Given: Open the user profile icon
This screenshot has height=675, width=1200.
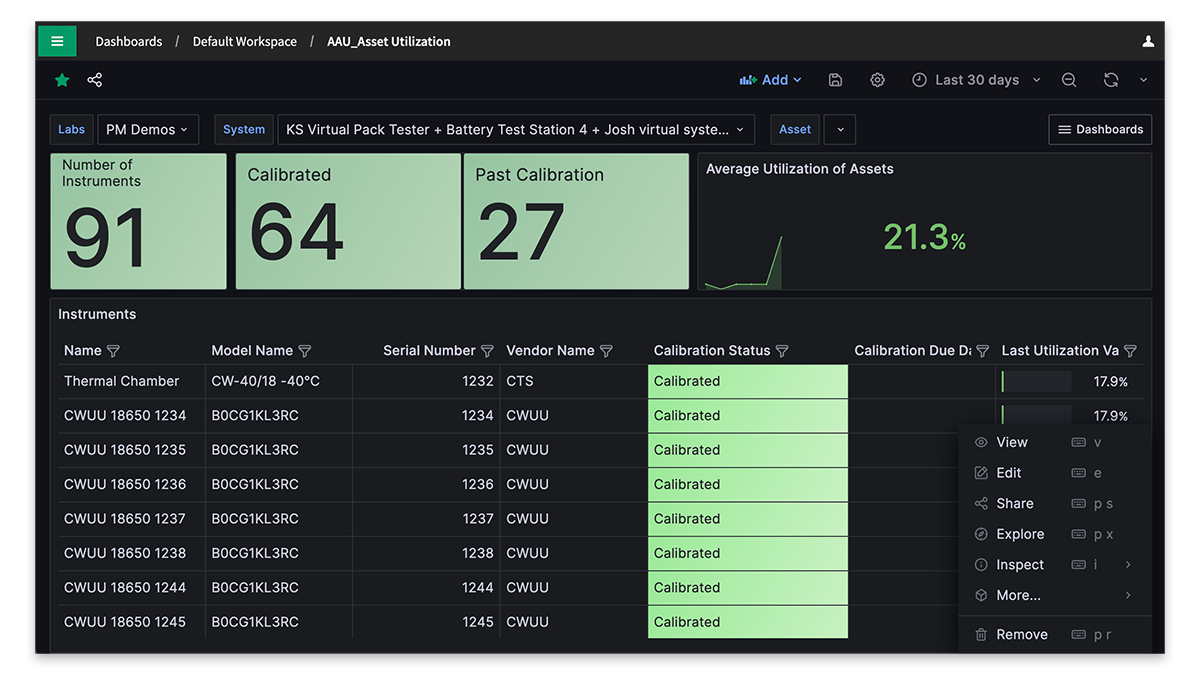Looking at the screenshot, I should click(x=1148, y=41).
